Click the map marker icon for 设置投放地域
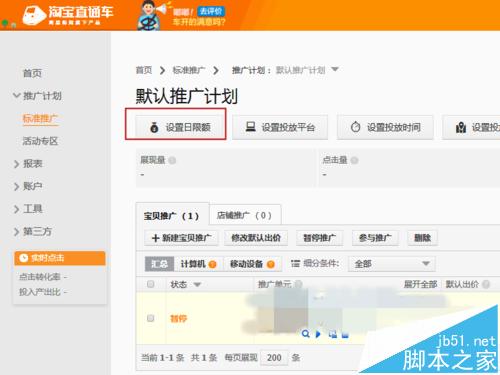The width and height of the screenshot is (500, 375). click(461, 127)
